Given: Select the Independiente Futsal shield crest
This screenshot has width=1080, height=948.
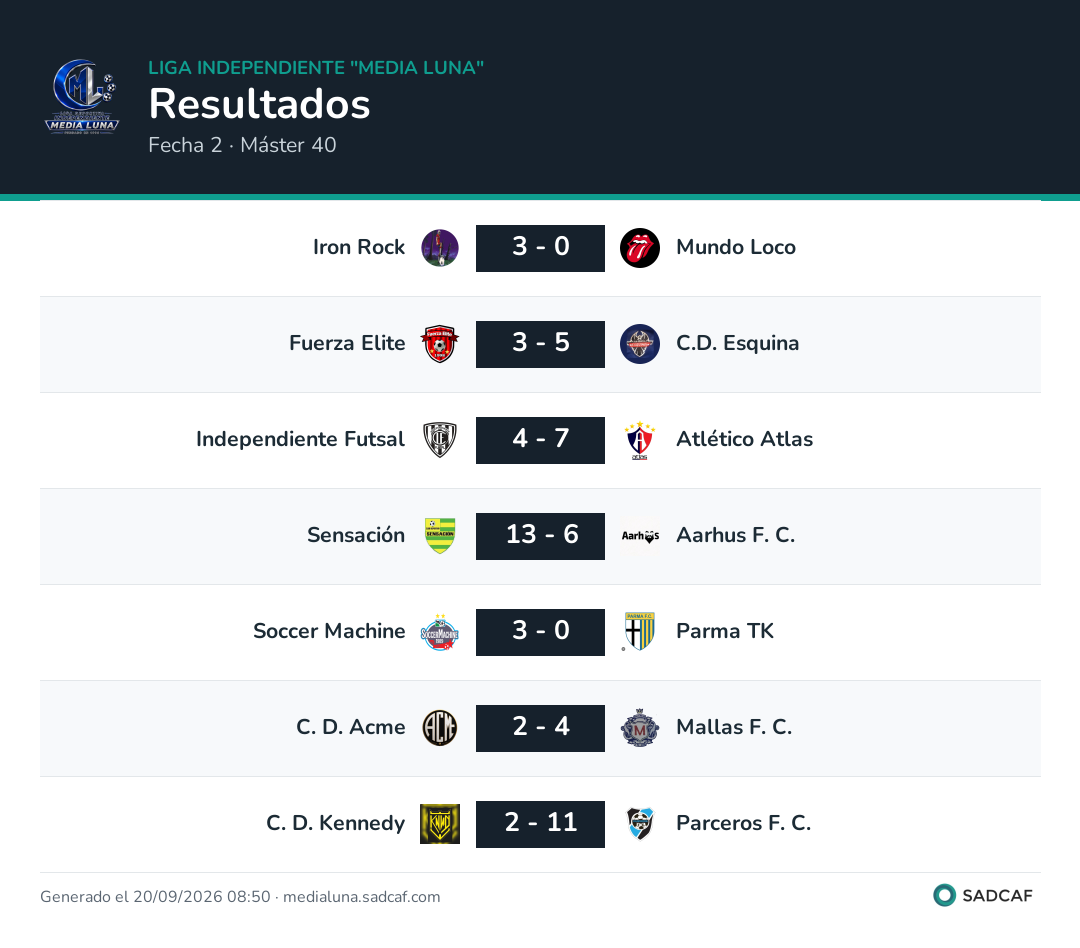Looking at the screenshot, I should pyautogui.click(x=440, y=440).
